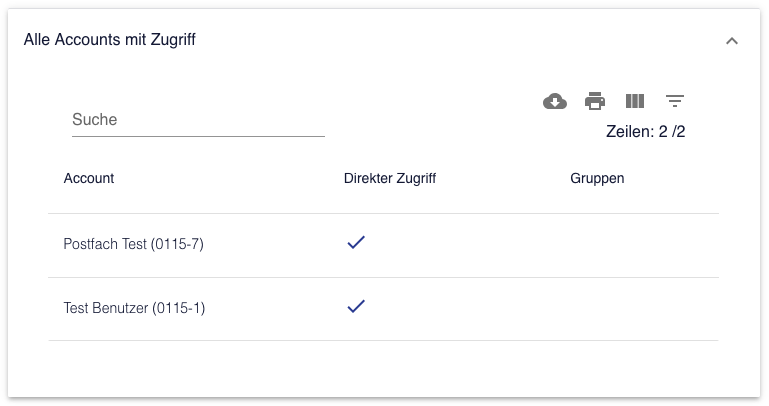Click empty Gruppen cell of Postfach Test row
Image resolution: width=769 pixels, height=406 pixels.
point(637,245)
